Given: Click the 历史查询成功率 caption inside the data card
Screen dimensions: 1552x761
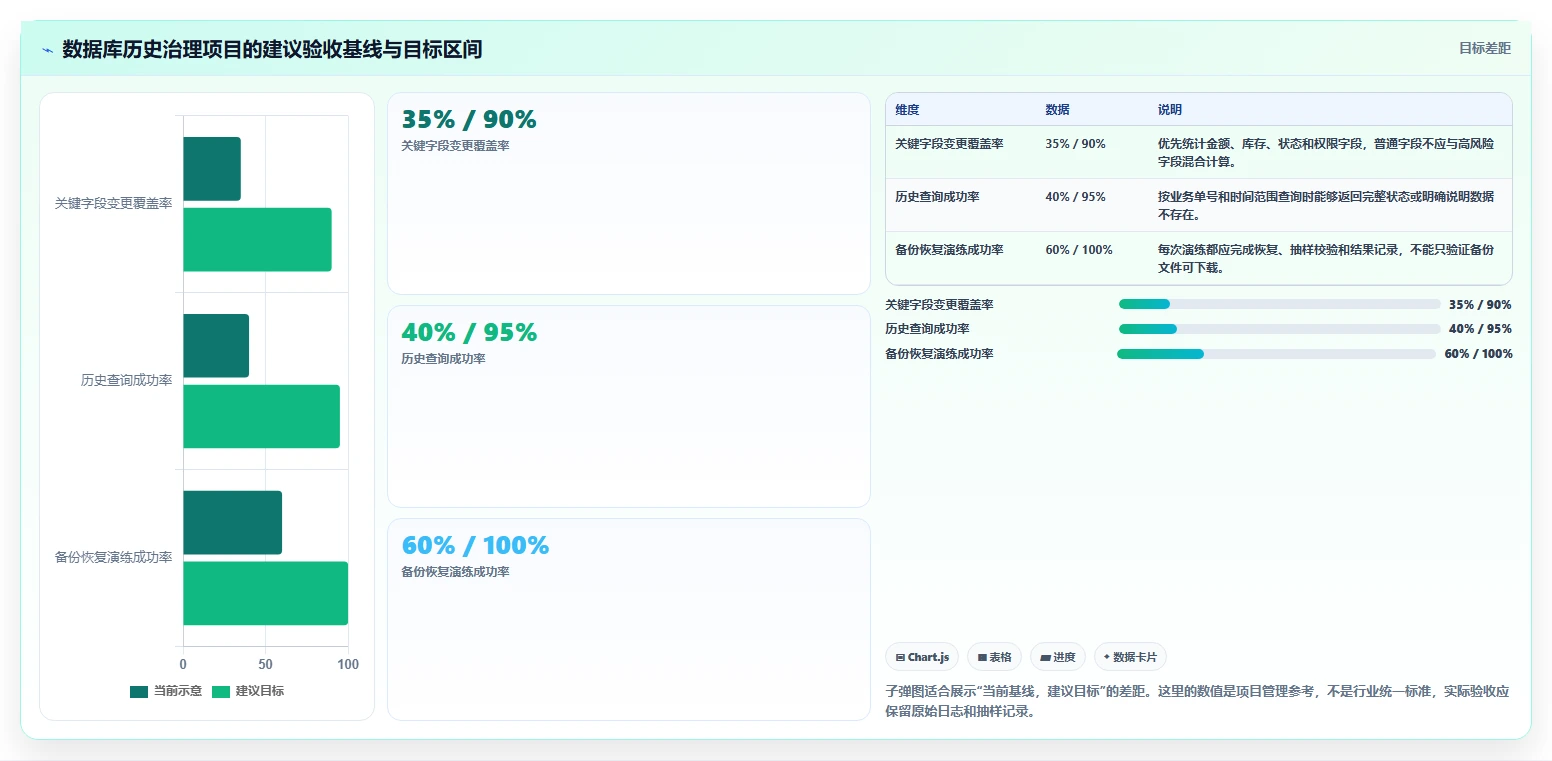Looking at the screenshot, I should point(443,359).
